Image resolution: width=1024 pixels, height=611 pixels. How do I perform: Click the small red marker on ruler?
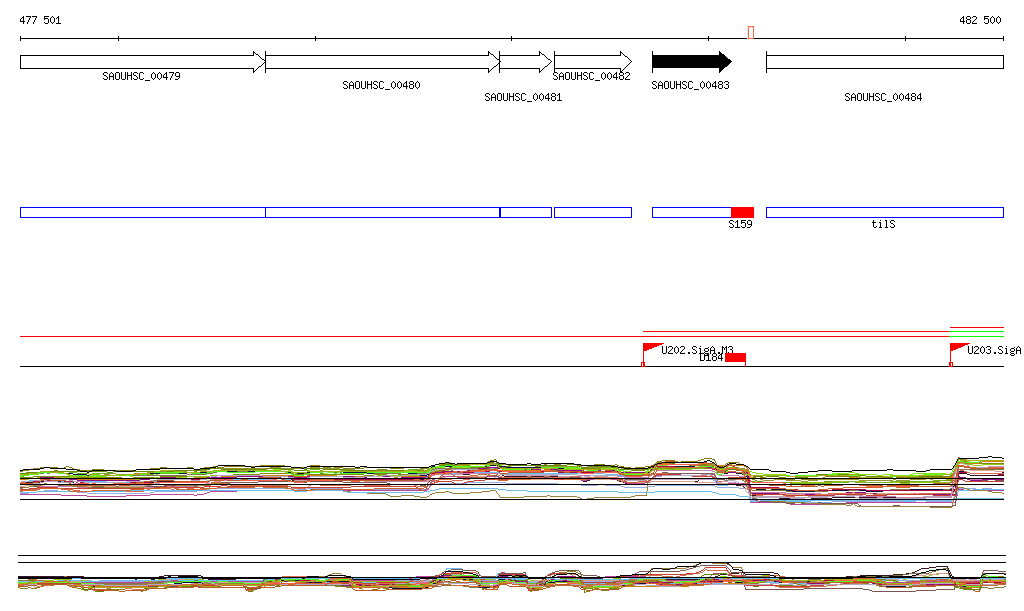pyautogui.click(x=751, y=33)
